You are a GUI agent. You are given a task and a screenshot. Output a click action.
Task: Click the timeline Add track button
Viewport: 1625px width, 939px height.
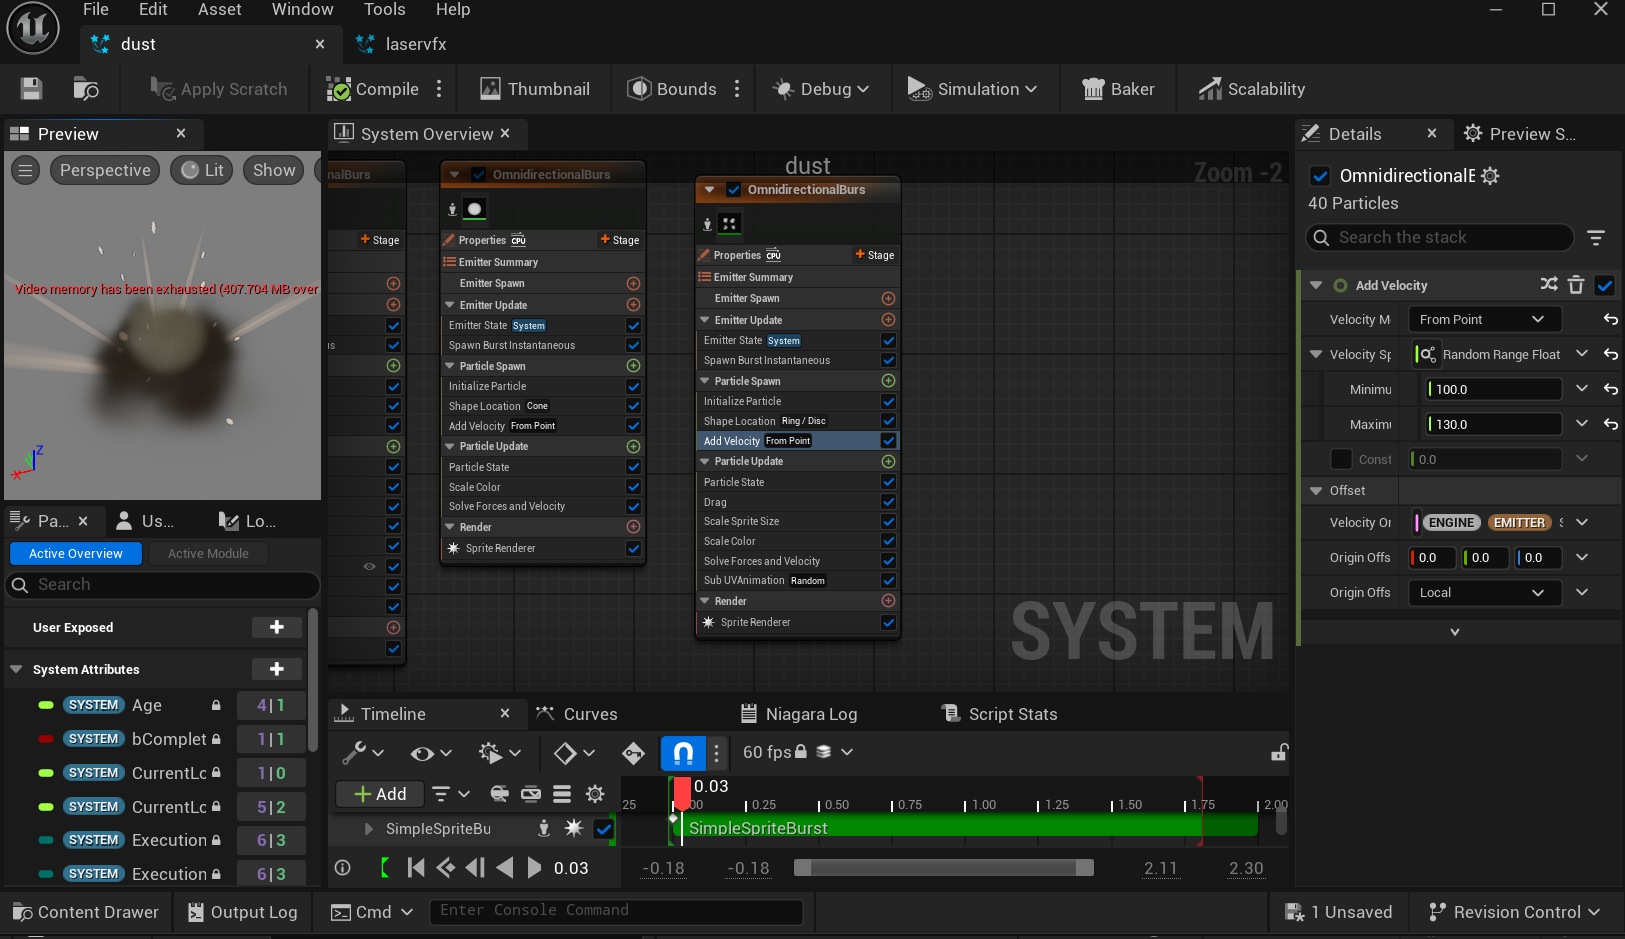tap(380, 794)
